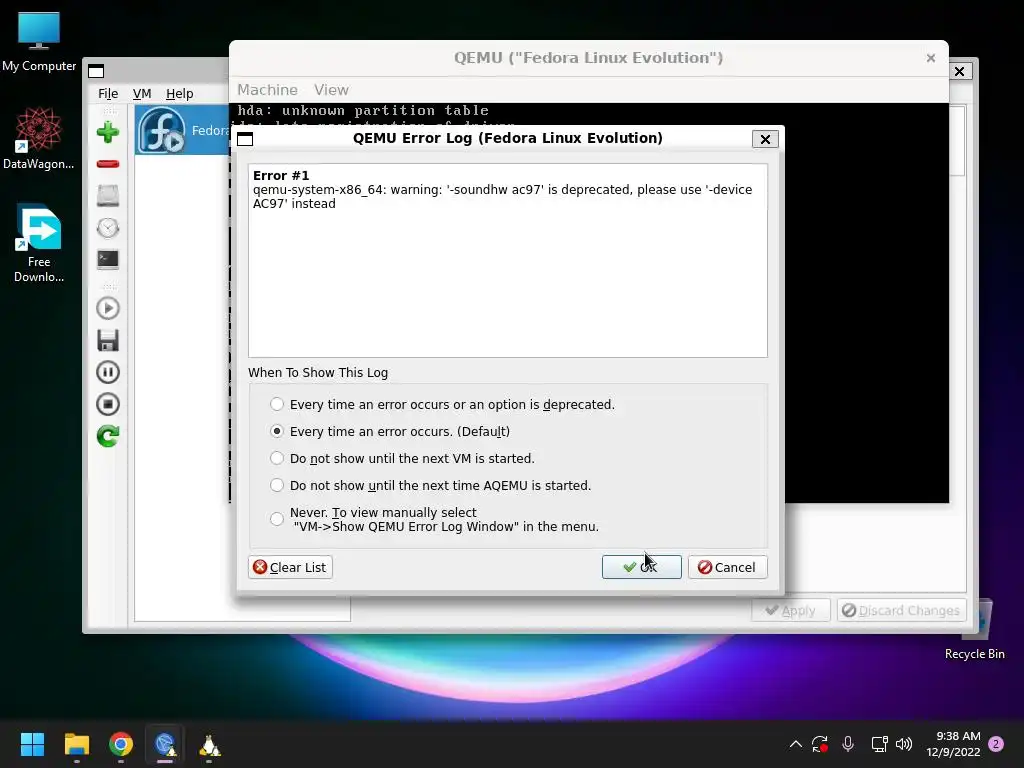
Task: Select 'Do not show until AQEMU is started'
Action: tap(277, 485)
